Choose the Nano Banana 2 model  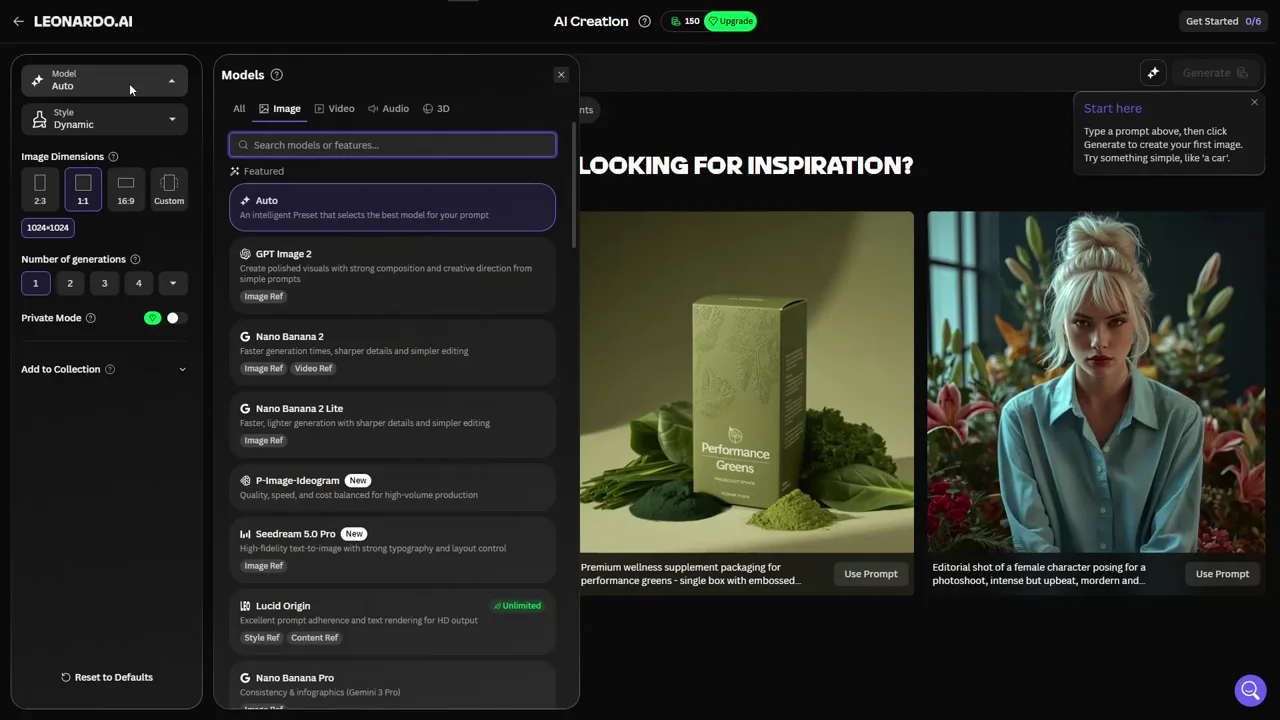coord(392,352)
